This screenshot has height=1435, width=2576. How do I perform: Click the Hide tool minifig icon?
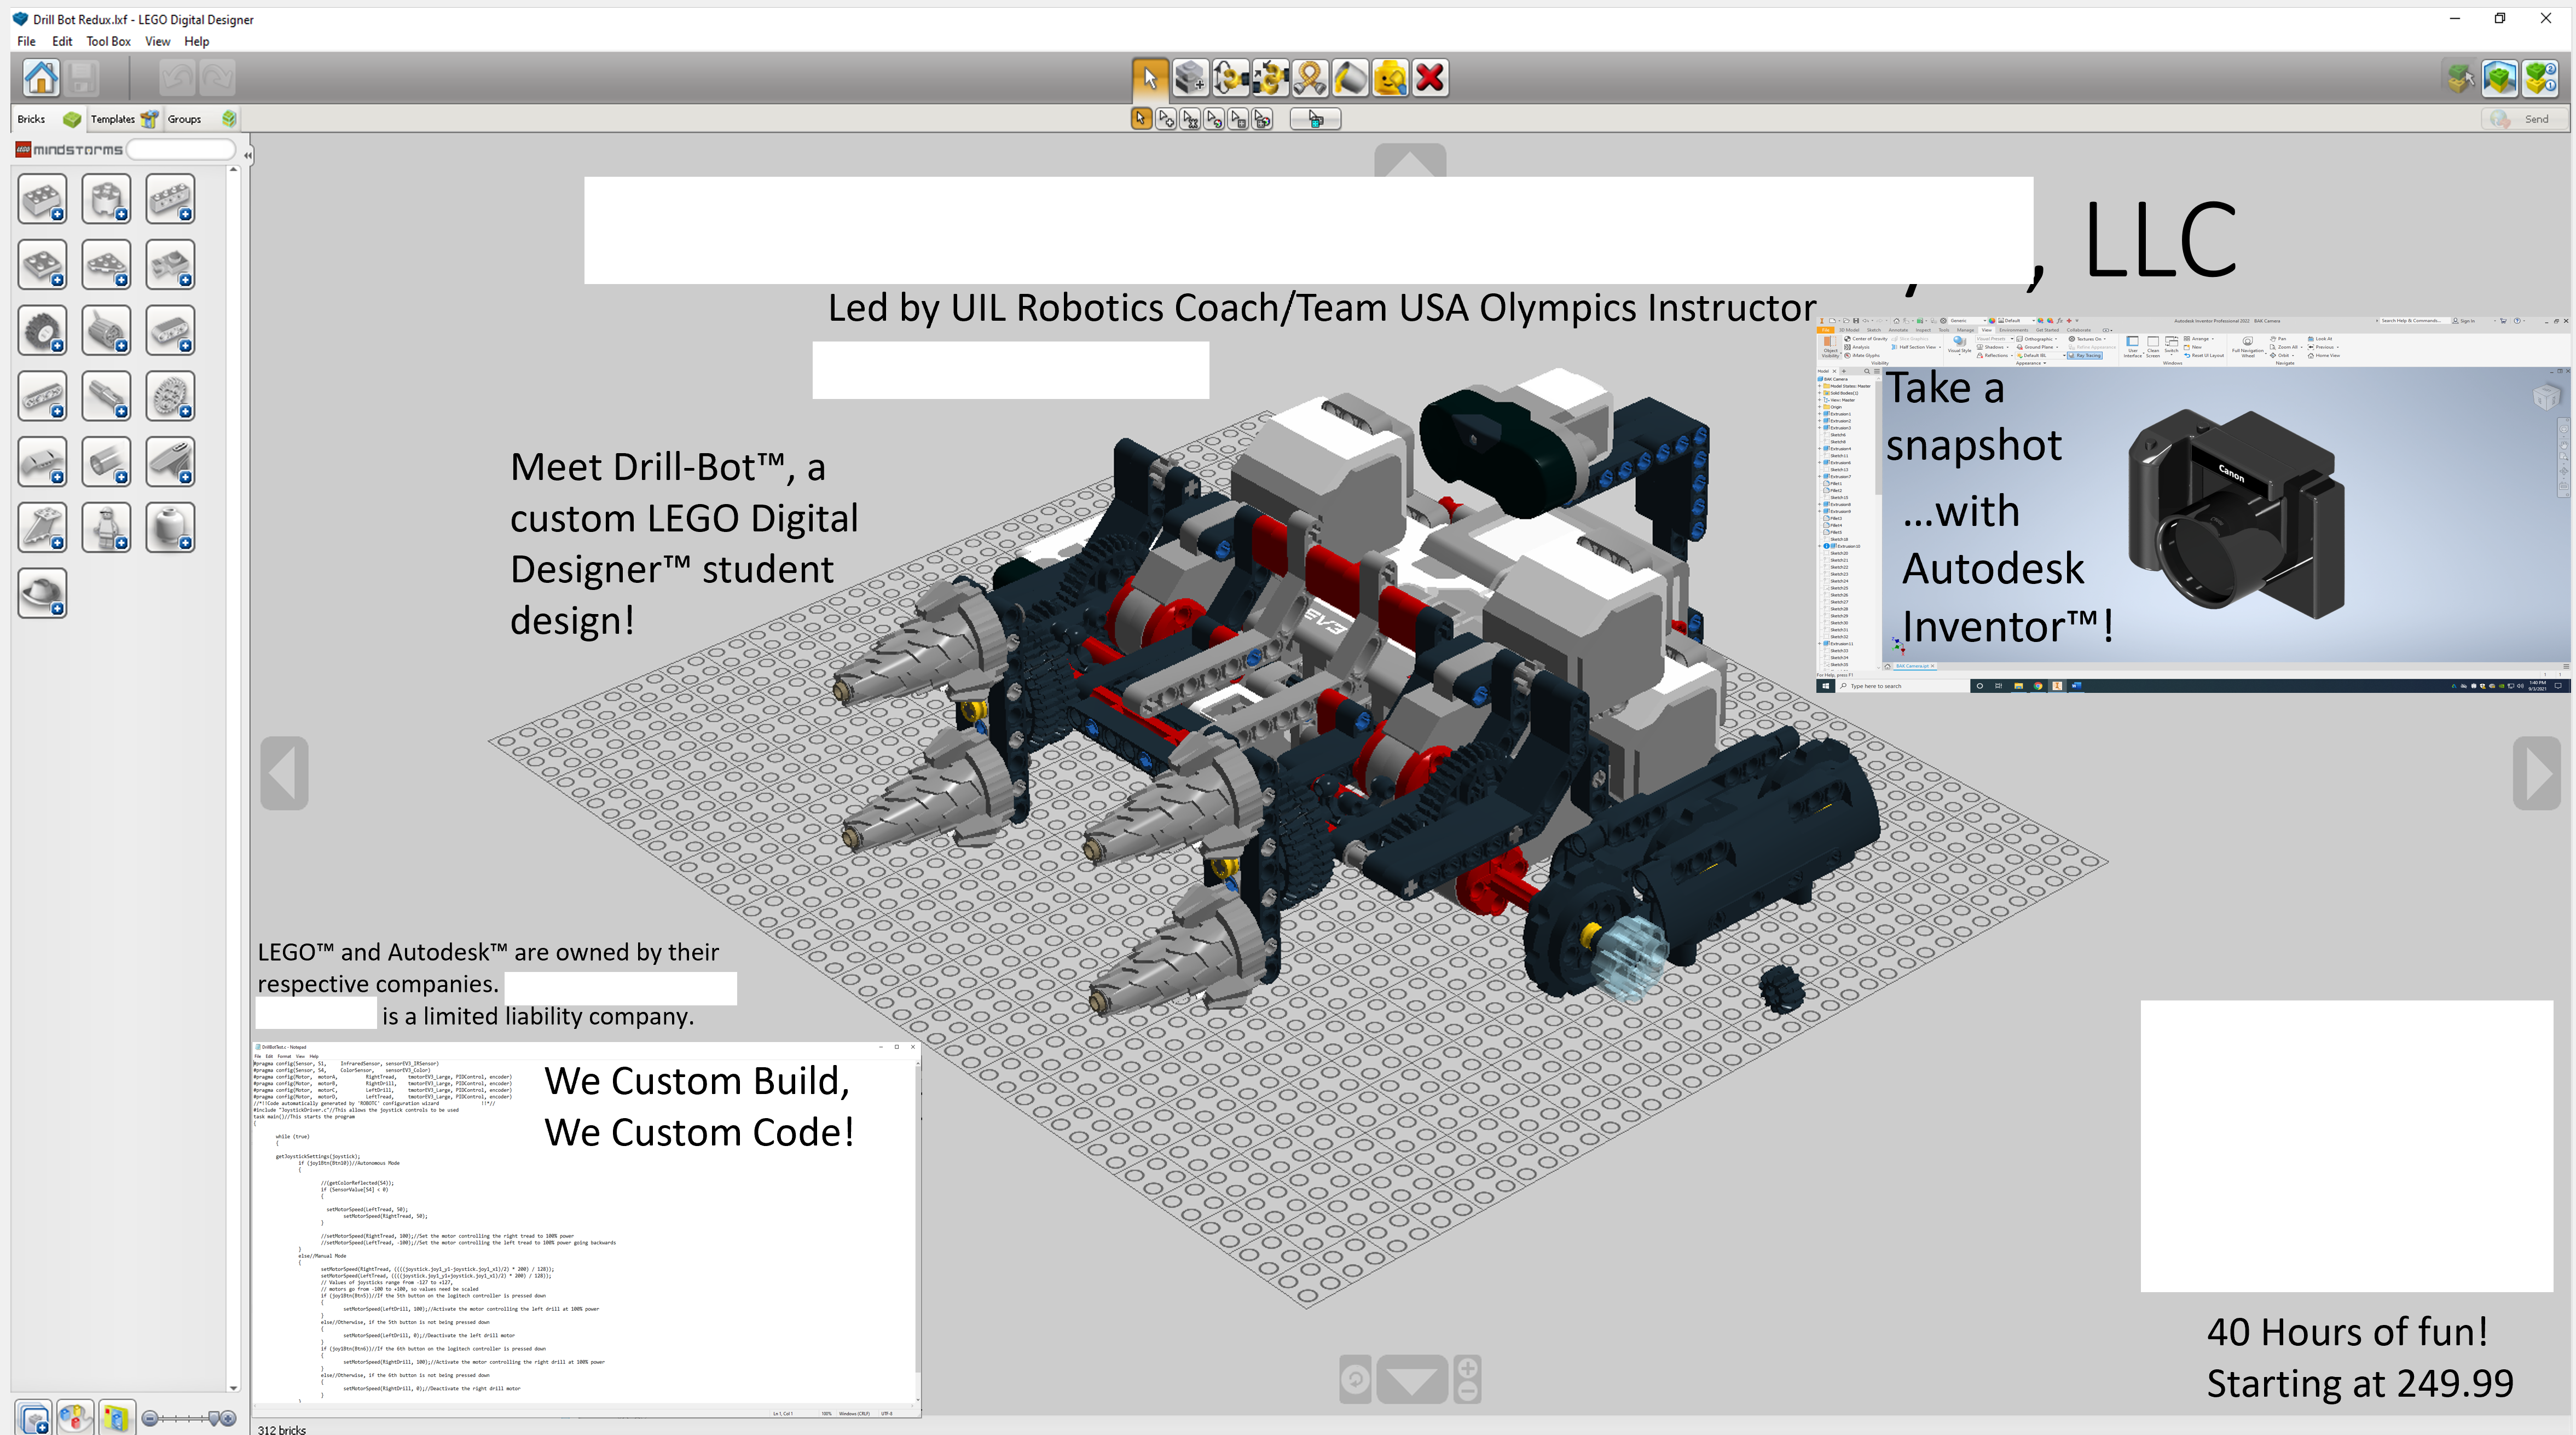(x=1390, y=77)
